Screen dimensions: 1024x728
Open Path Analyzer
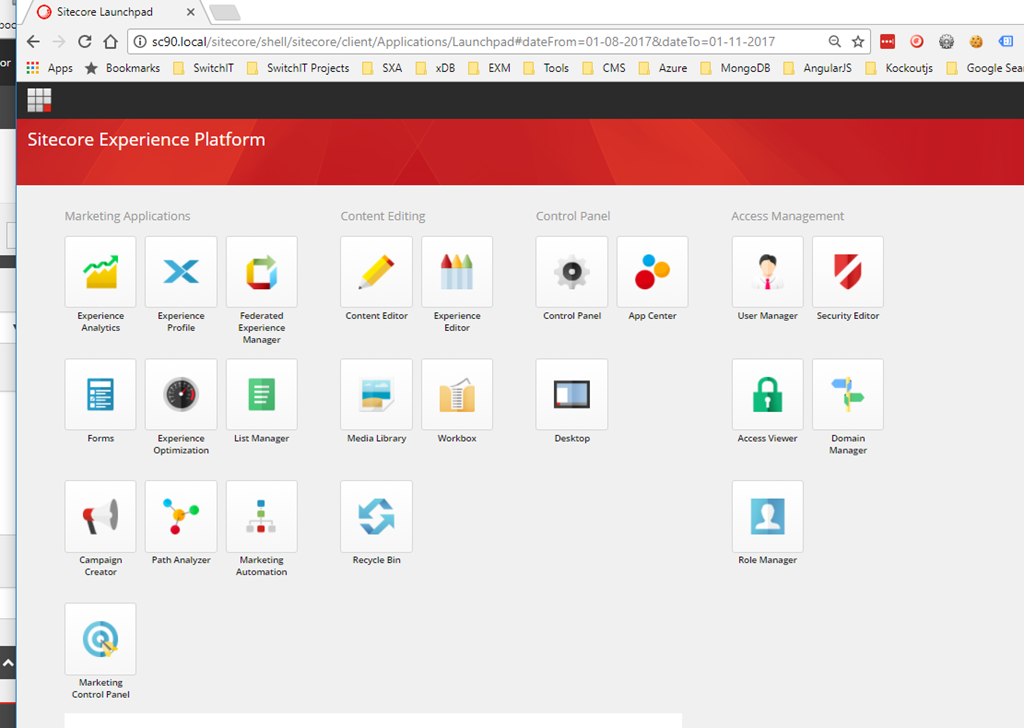click(181, 516)
